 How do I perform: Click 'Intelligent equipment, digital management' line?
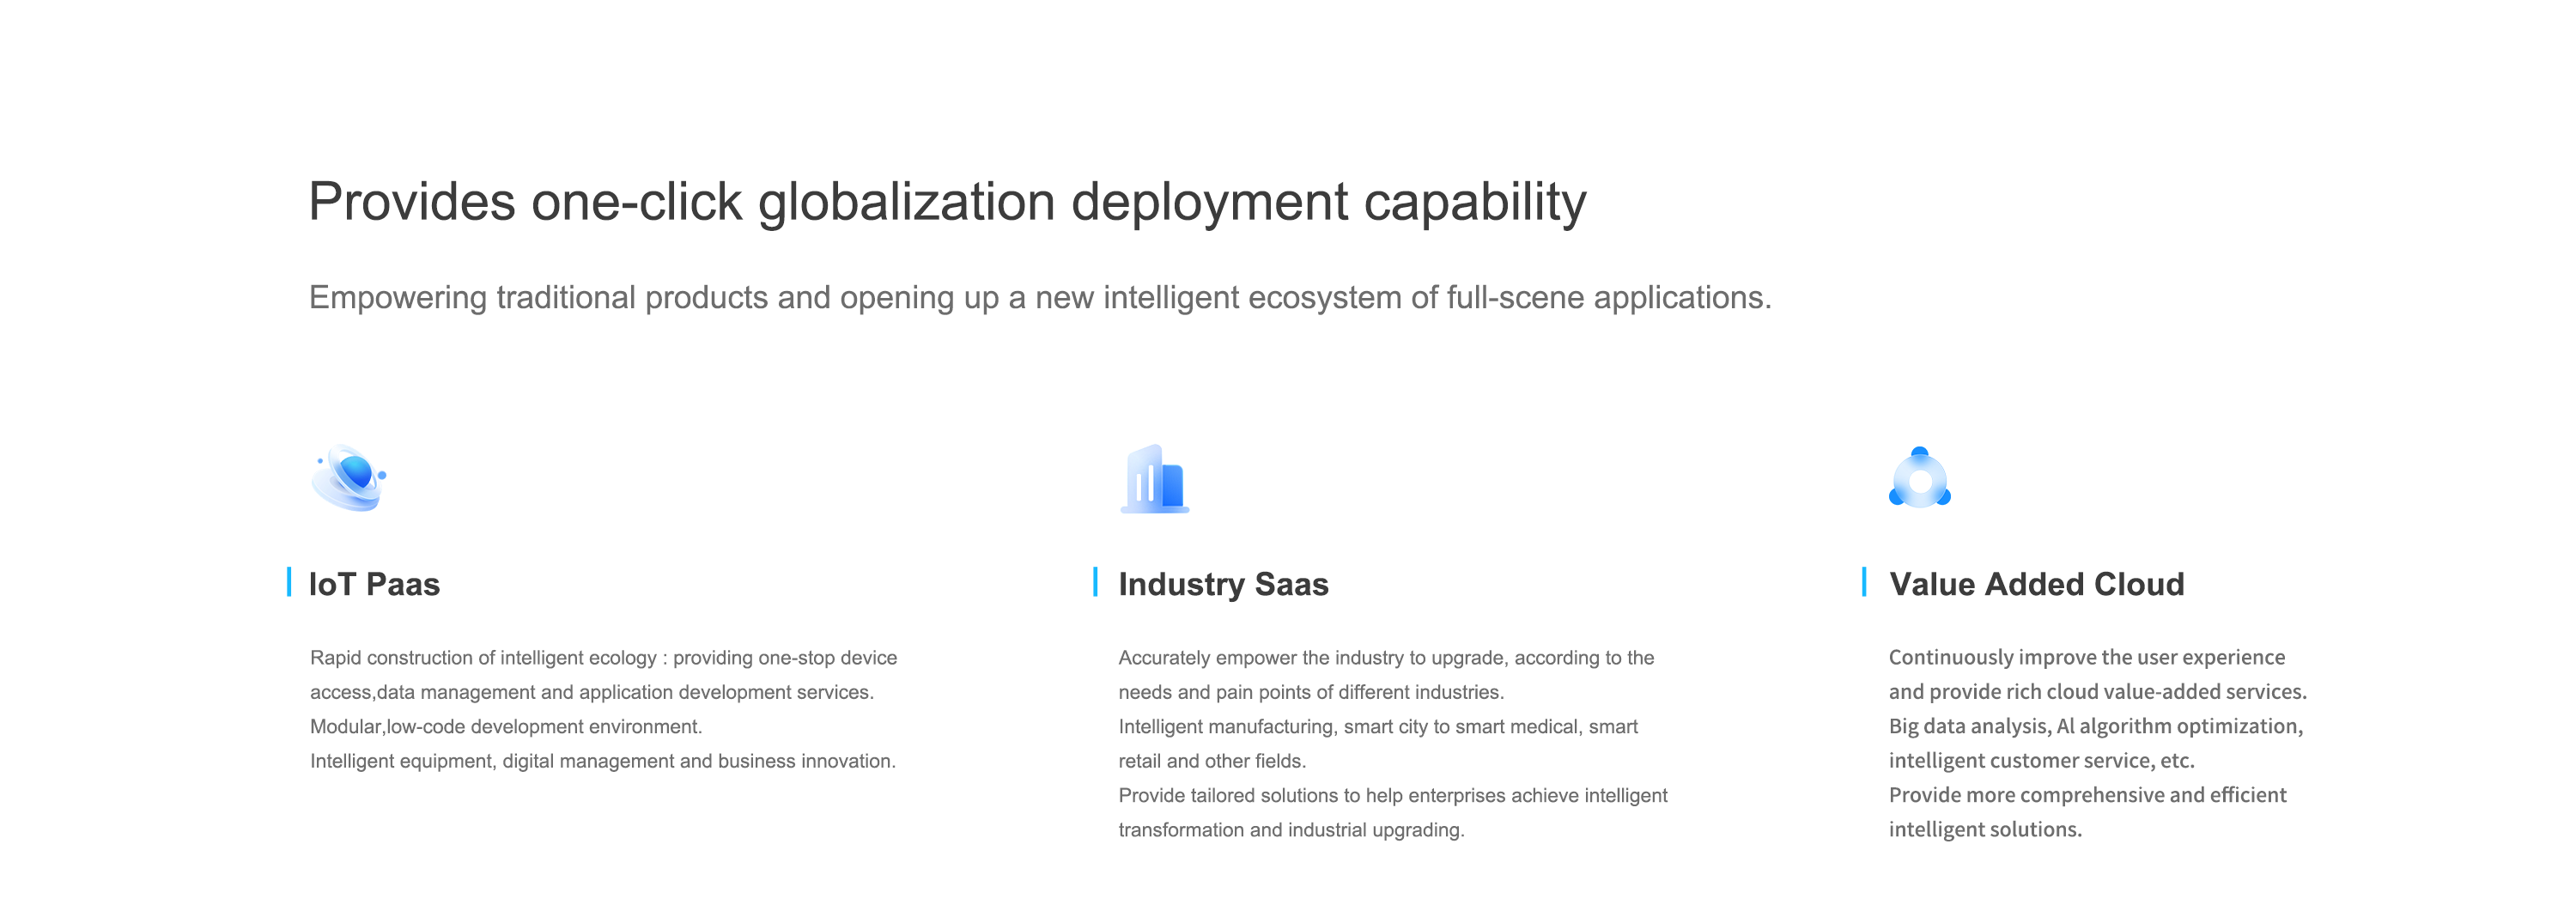602,761
